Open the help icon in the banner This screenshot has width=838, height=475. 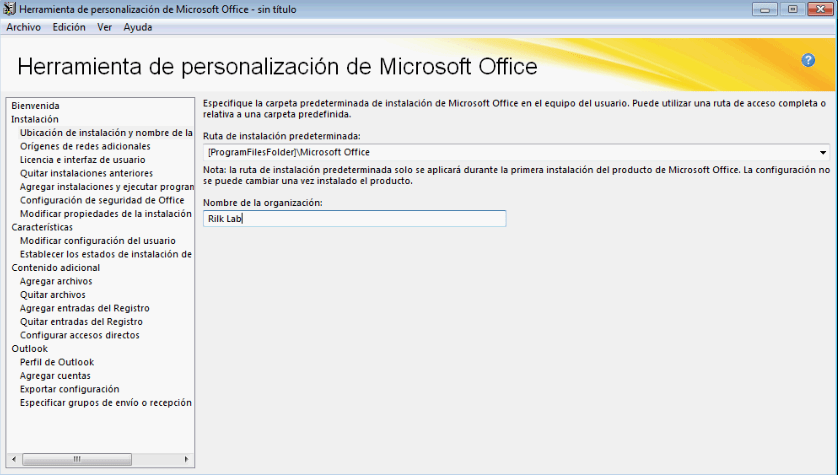pyautogui.click(x=808, y=60)
